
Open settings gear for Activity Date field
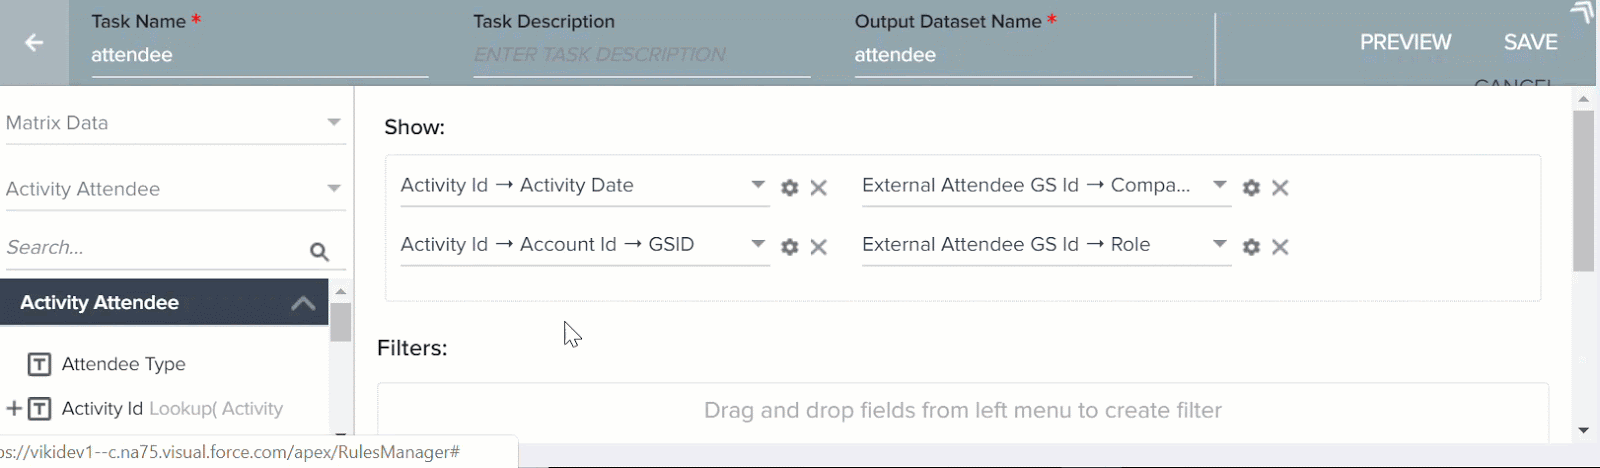click(x=790, y=187)
